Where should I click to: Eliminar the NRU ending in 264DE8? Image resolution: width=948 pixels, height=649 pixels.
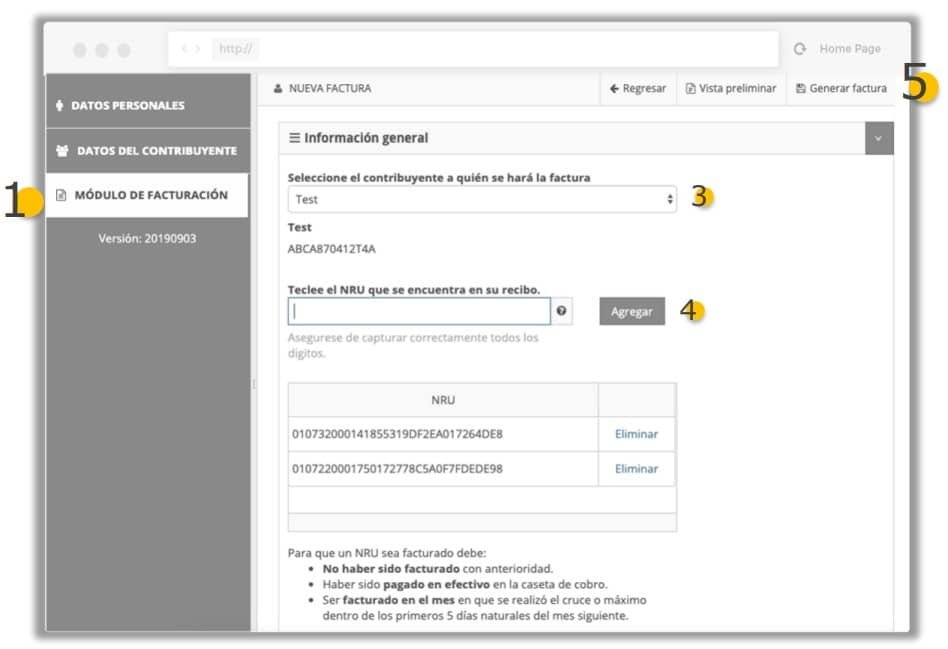click(636, 434)
